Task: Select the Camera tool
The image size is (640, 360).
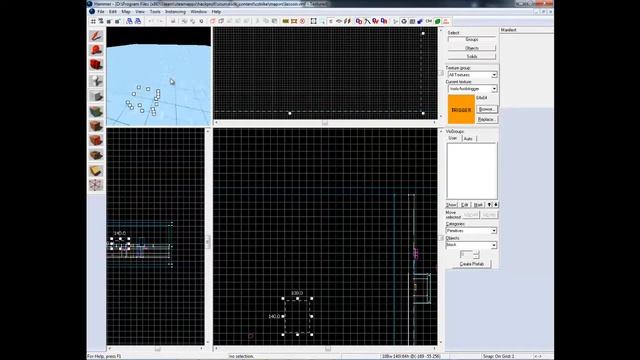Action: point(96,65)
